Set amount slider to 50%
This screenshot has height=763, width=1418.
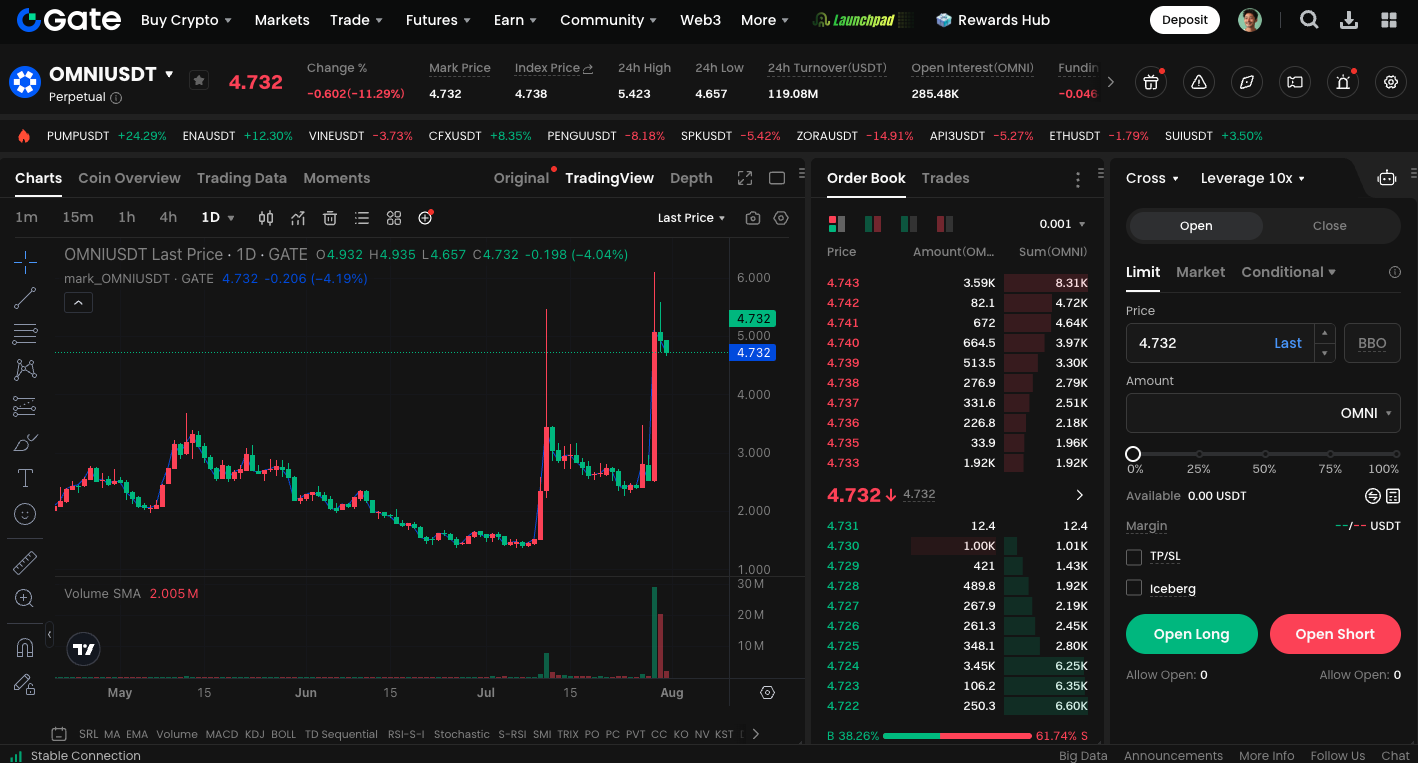(x=1264, y=454)
